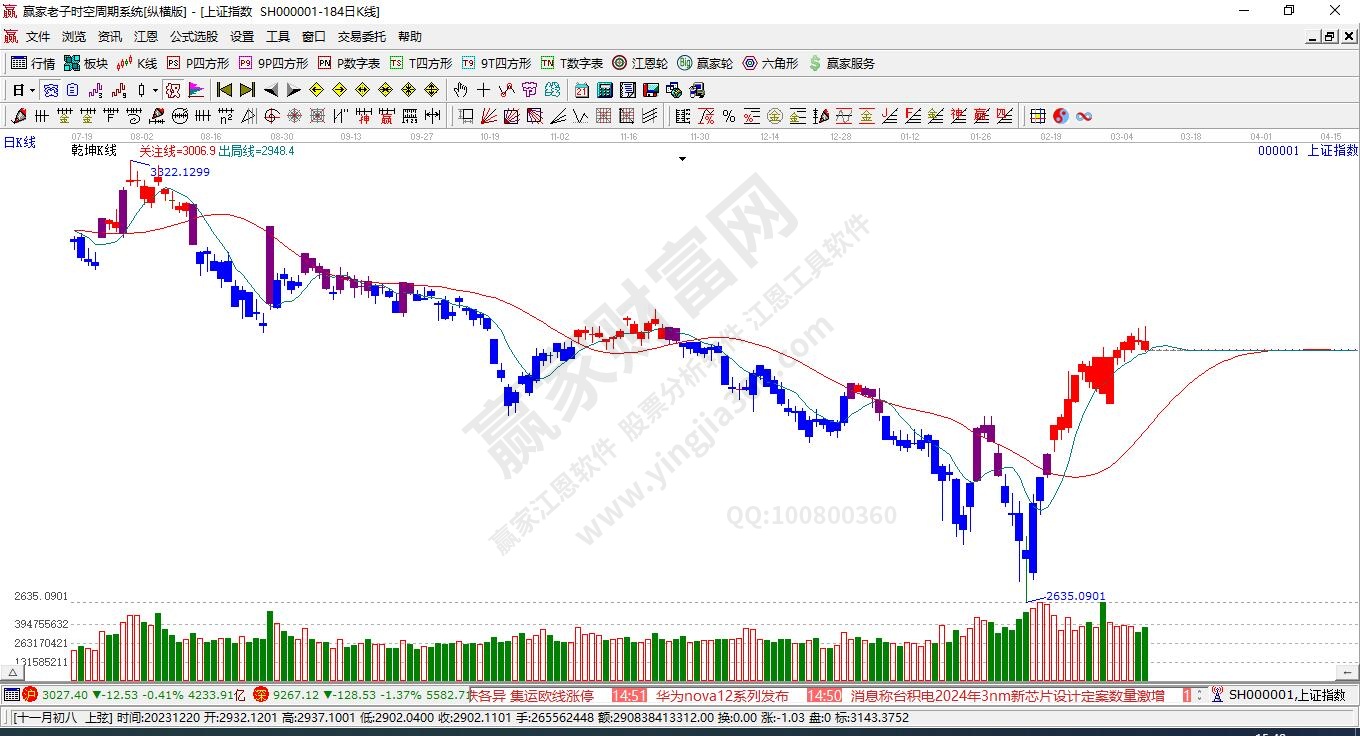This screenshot has height=736, width=1360.
Task: Expand the 日 period dropdown arrow
Action: click(x=32, y=90)
